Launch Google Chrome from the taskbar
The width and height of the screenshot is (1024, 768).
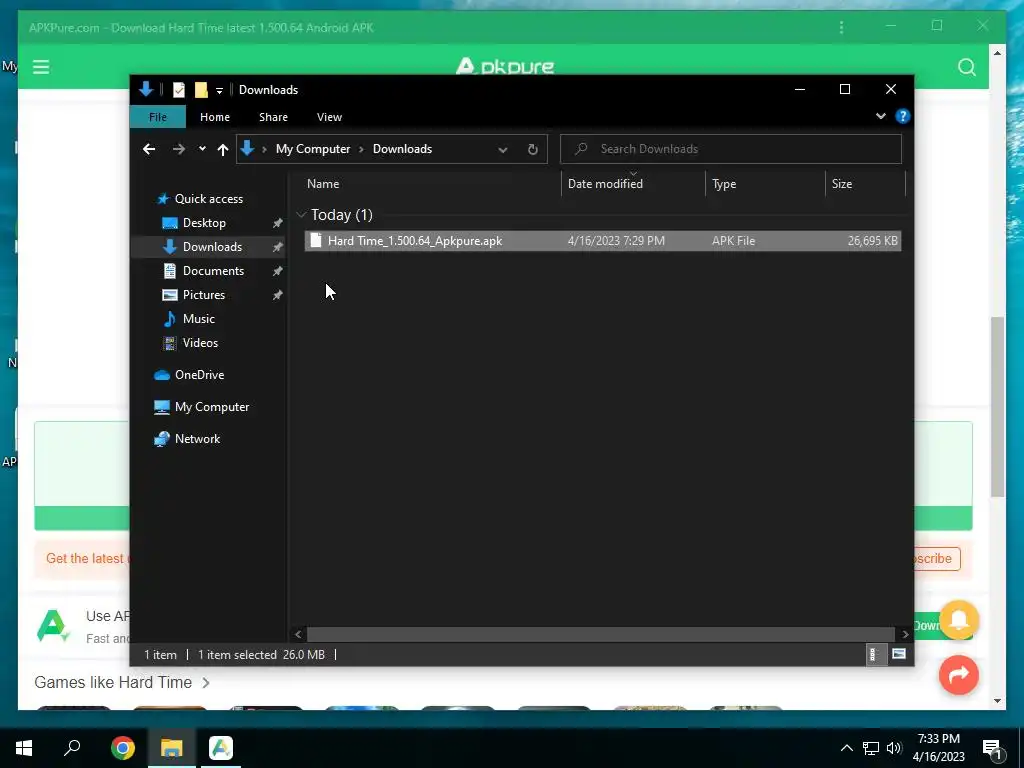pyautogui.click(x=123, y=748)
